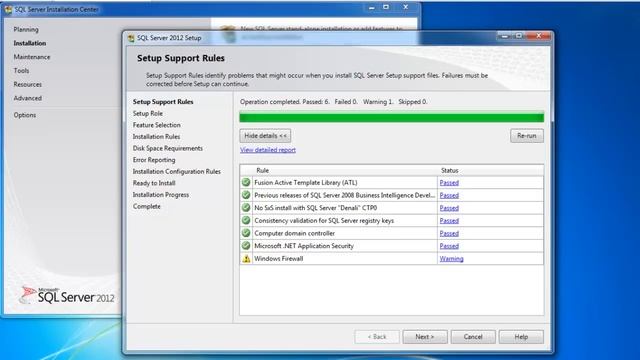Collapse results with Hide details button

(x=265, y=136)
